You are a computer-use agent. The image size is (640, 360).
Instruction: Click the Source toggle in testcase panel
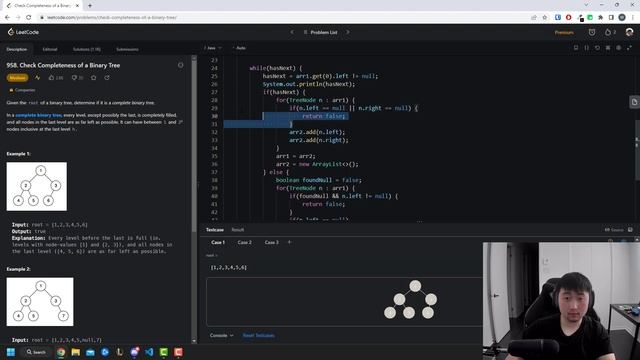pyautogui.click(x=614, y=230)
